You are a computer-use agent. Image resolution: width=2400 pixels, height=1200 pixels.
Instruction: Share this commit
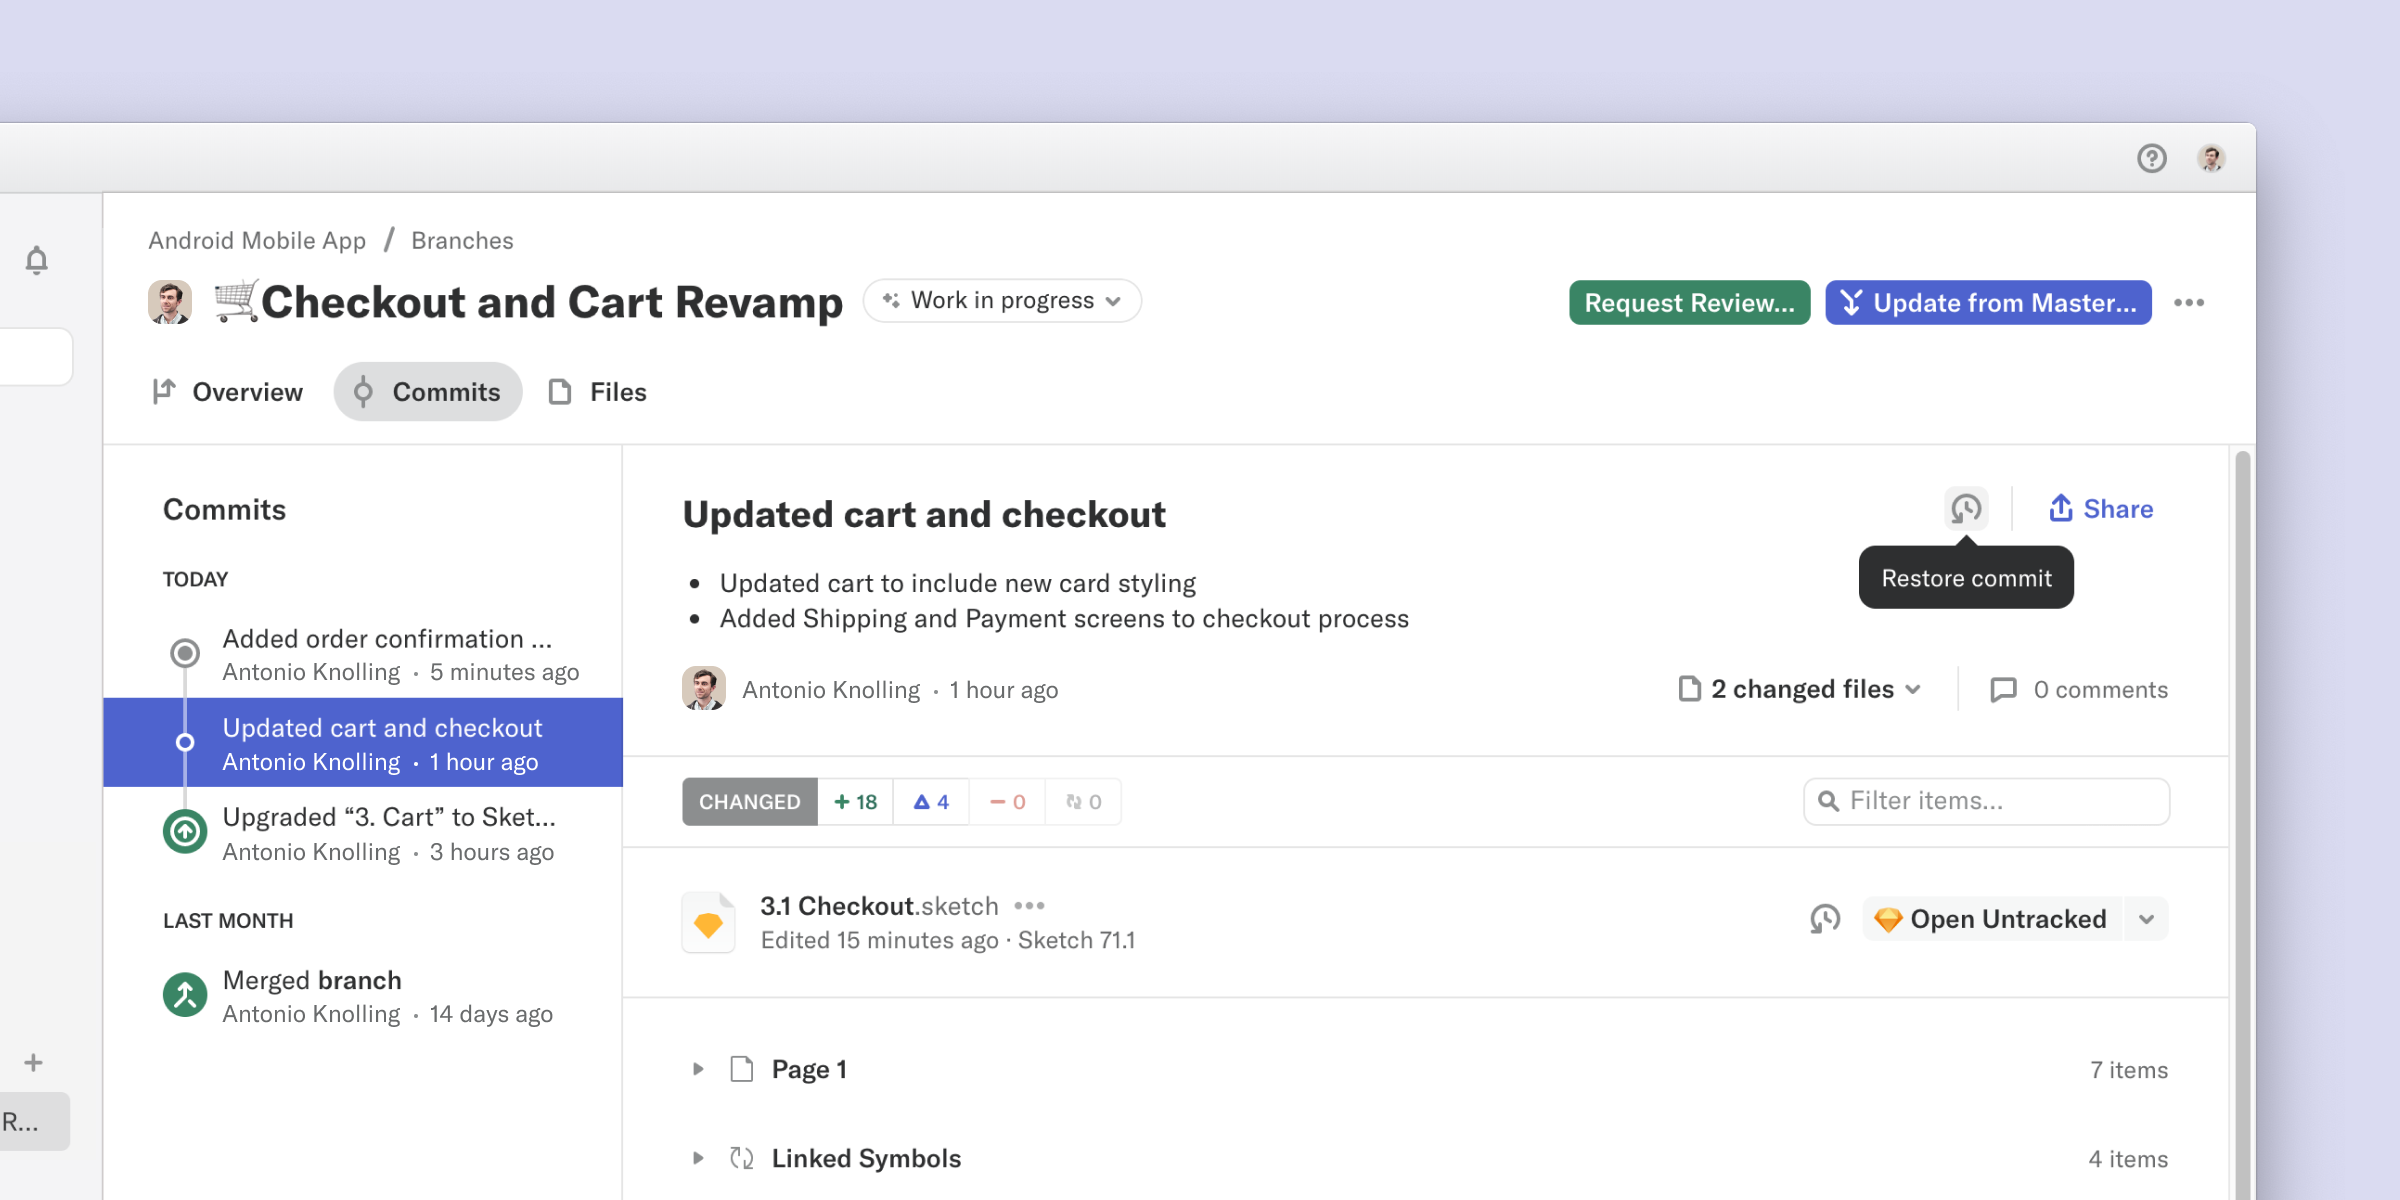coord(2101,509)
